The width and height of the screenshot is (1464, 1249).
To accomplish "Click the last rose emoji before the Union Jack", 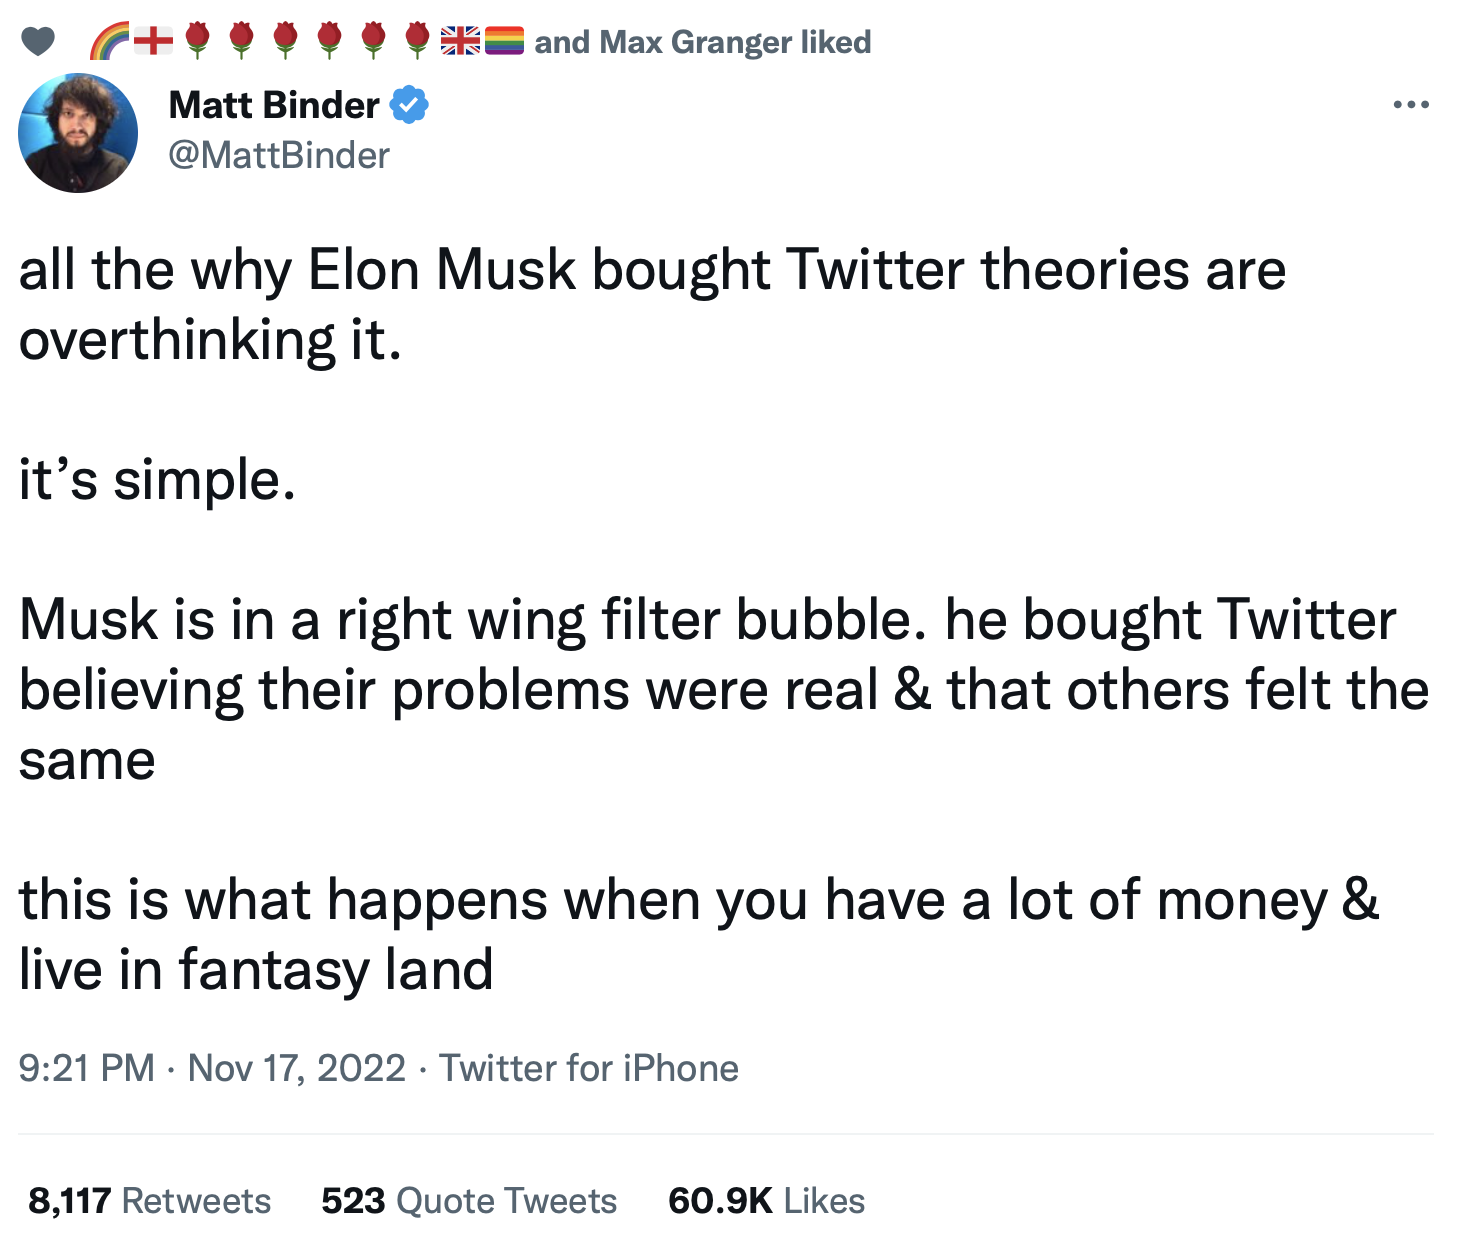I will tap(417, 40).
